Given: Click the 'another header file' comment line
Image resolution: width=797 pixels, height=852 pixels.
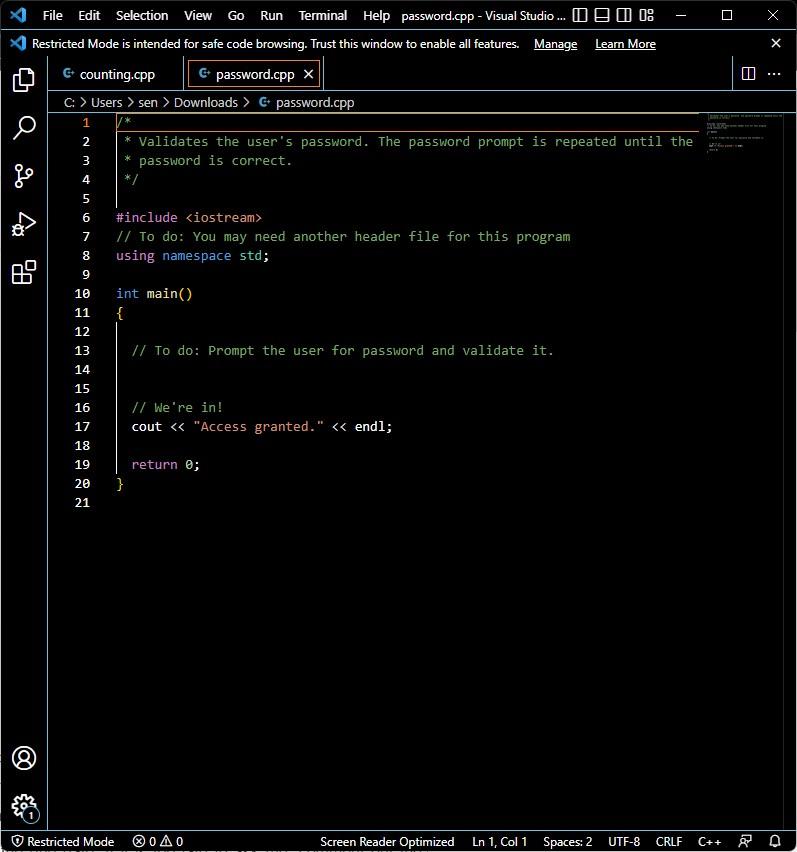Looking at the screenshot, I should [x=343, y=236].
